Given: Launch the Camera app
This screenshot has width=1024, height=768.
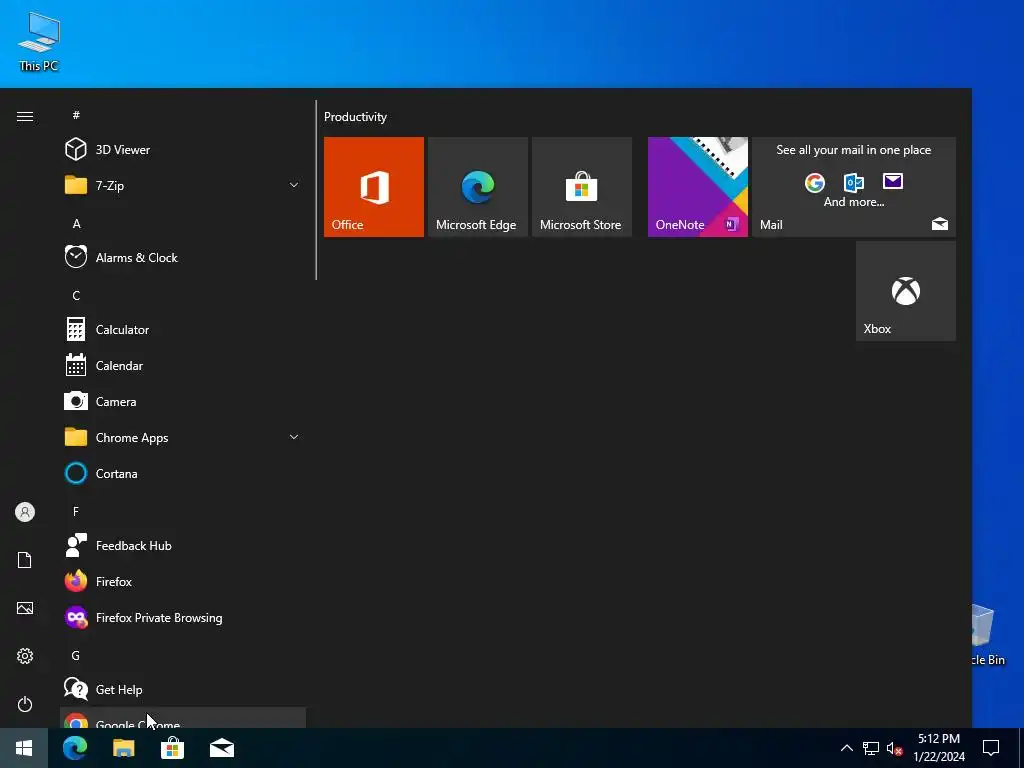Looking at the screenshot, I should (x=183, y=401).
